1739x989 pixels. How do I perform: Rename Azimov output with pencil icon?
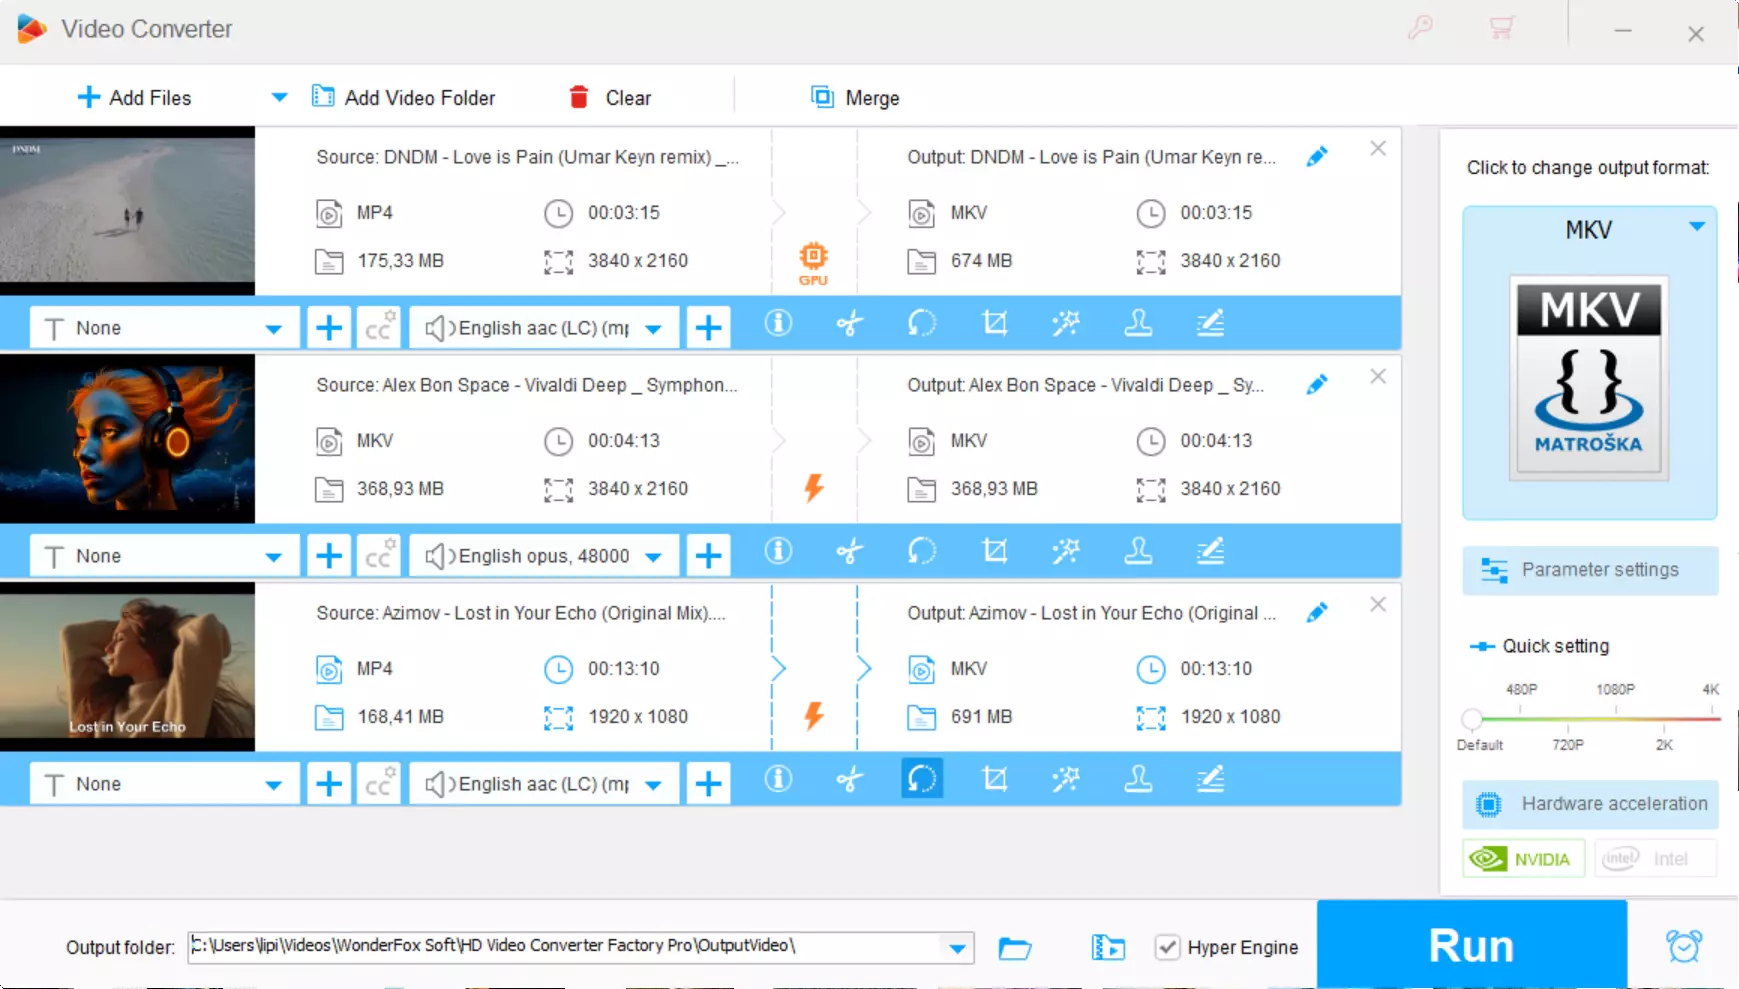[1317, 613]
